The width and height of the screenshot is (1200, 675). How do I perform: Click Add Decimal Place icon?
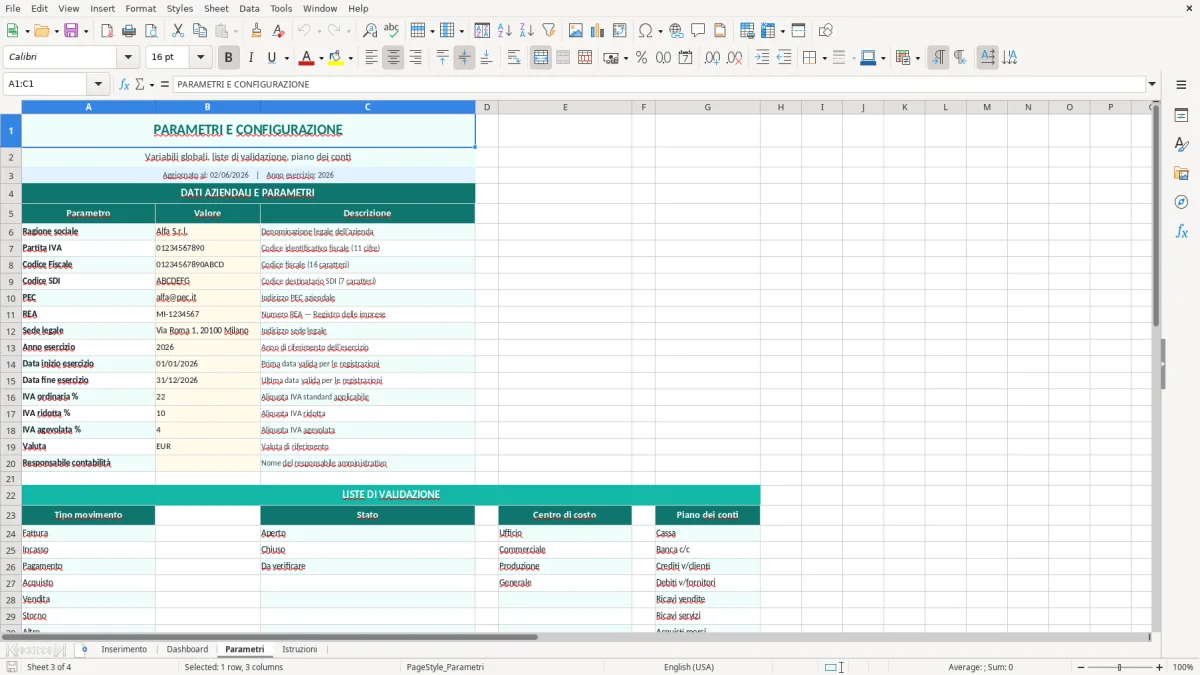(712, 58)
